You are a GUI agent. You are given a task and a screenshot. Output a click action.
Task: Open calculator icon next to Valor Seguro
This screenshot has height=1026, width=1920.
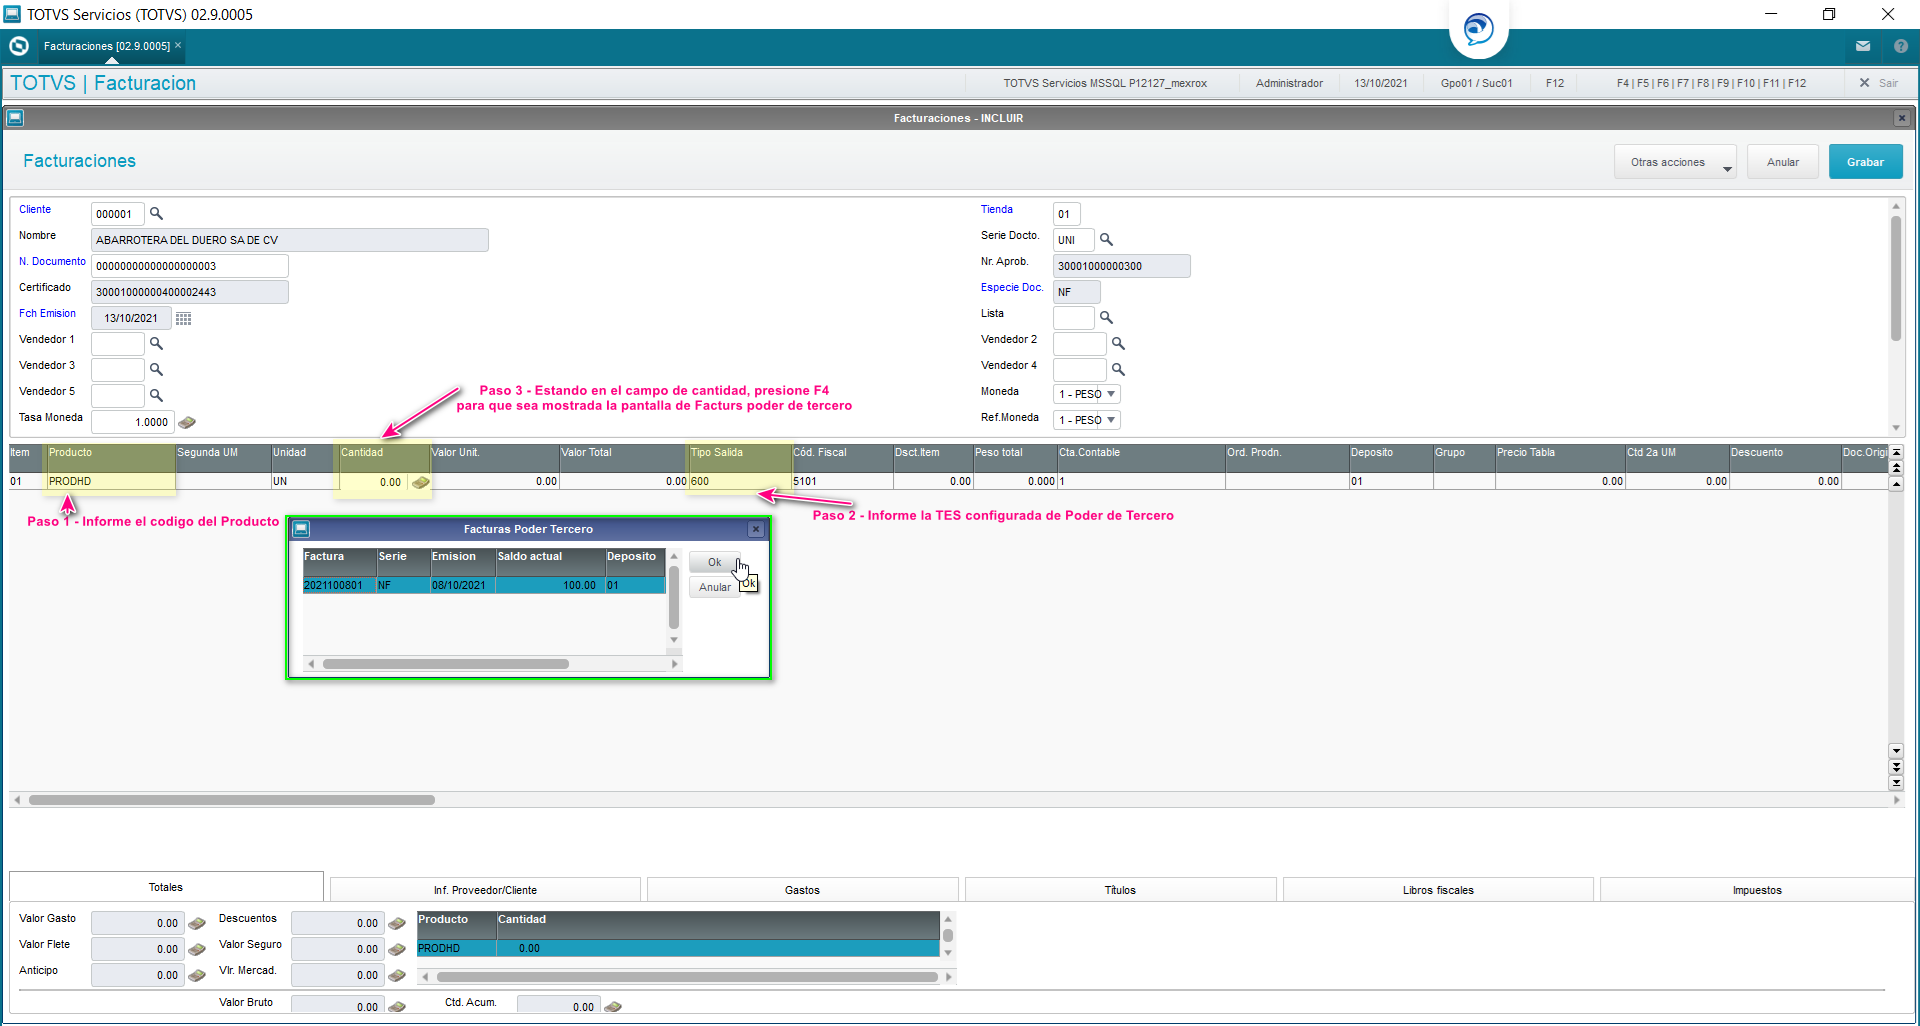click(x=397, y=950)
